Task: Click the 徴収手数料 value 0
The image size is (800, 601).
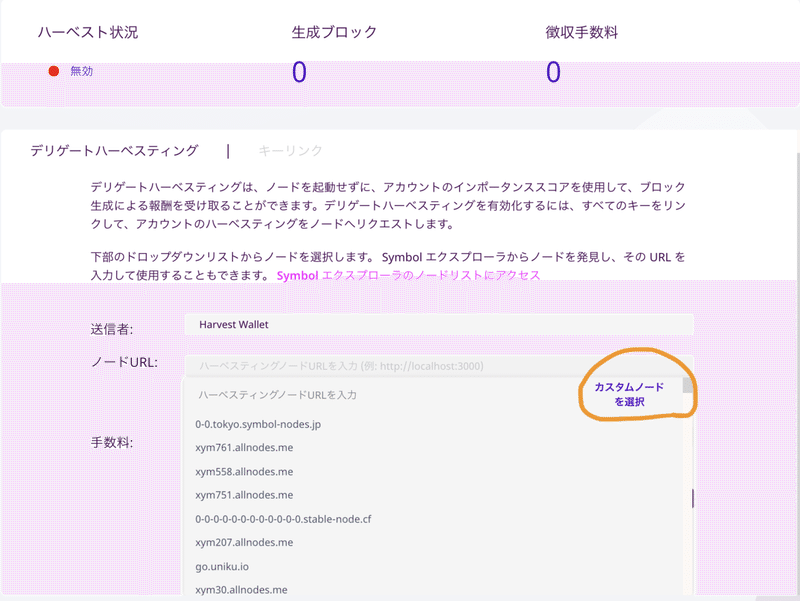Action: (553, 72)
